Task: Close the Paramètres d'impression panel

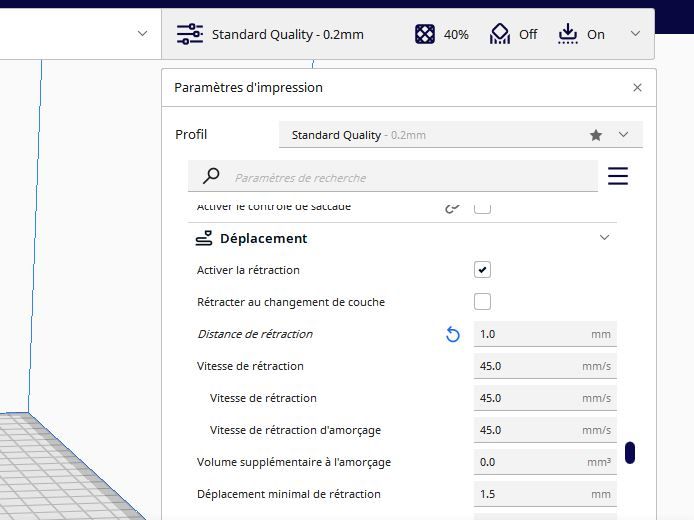Action: click(x=637, y=88)
